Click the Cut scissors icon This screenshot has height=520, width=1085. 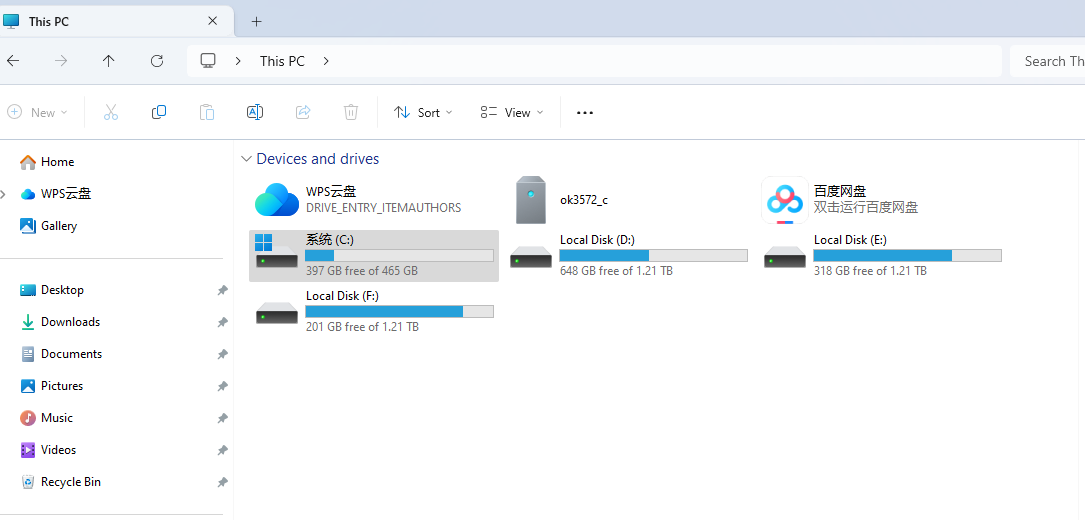click(111, 112)
